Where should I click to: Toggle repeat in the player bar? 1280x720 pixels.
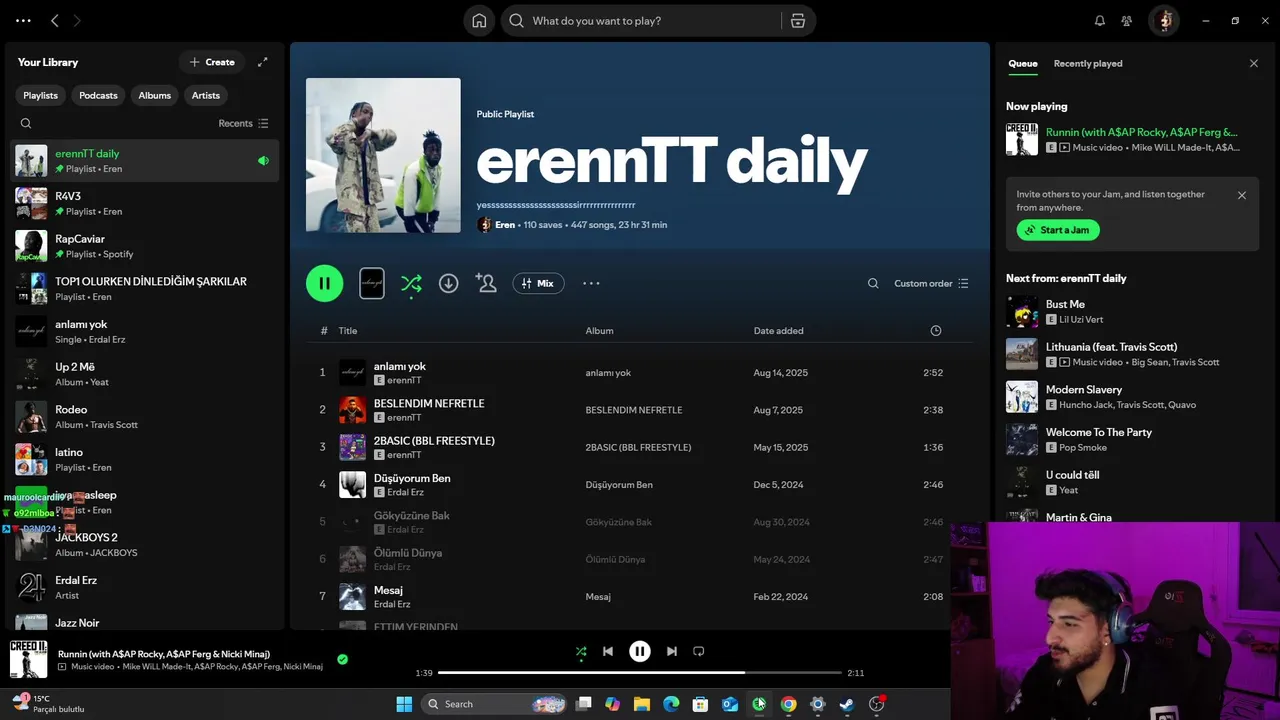699,651
